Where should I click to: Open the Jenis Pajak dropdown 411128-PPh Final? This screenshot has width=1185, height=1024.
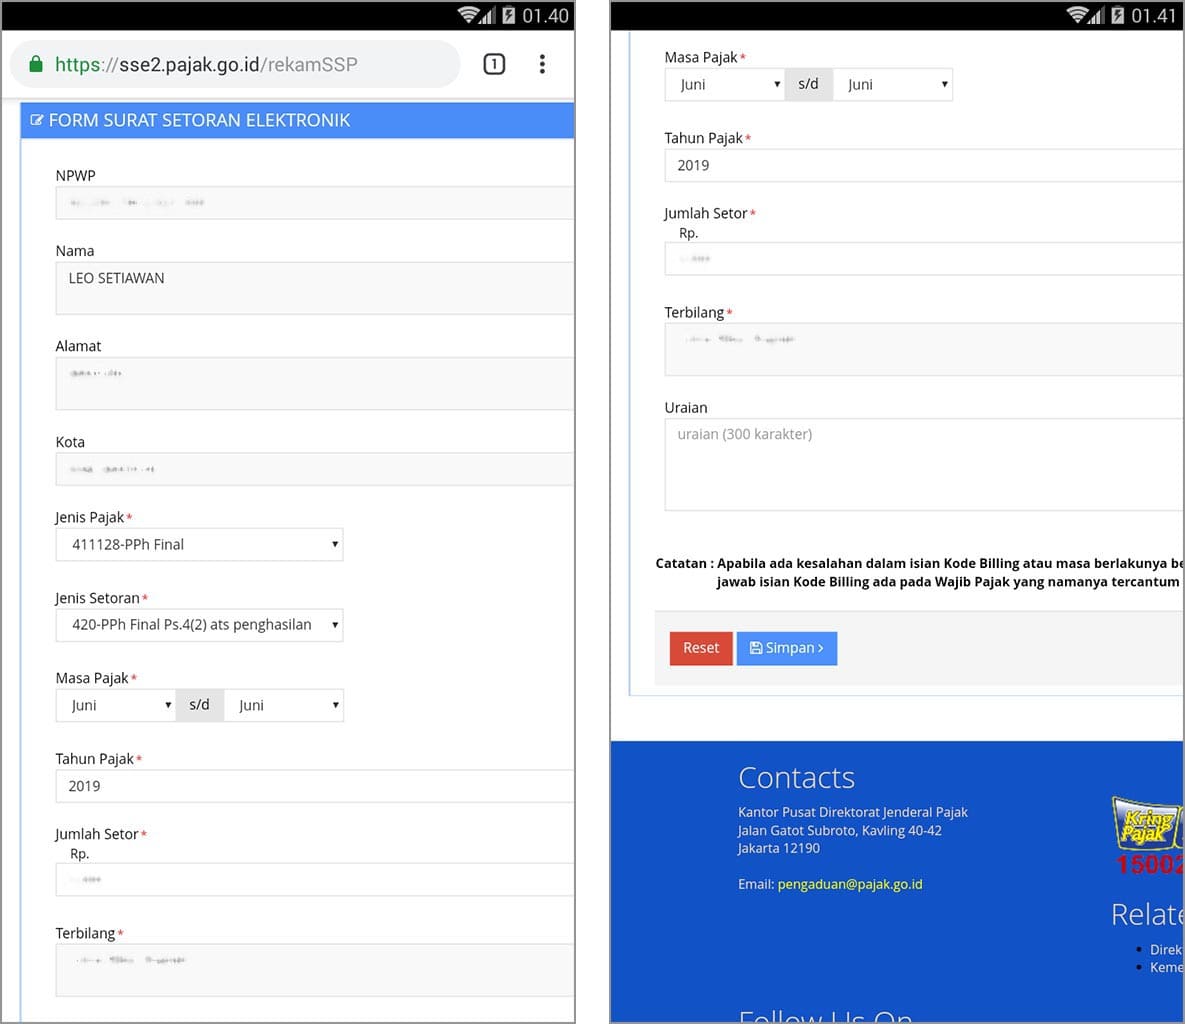coord(200,544)
